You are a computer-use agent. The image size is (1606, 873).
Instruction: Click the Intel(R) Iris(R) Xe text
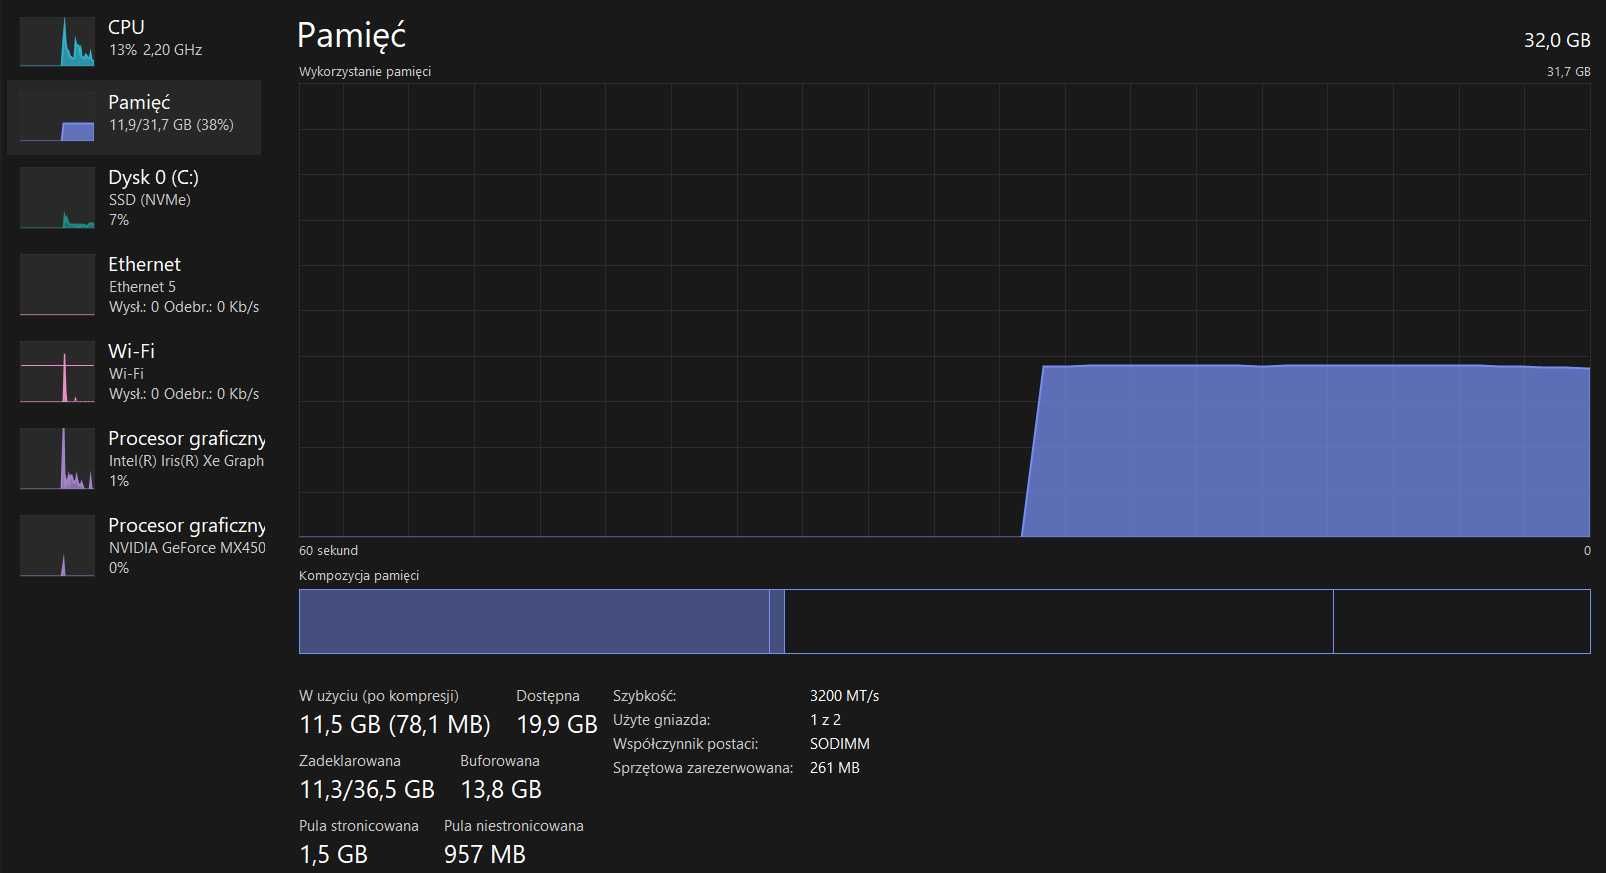click(186, 461)
